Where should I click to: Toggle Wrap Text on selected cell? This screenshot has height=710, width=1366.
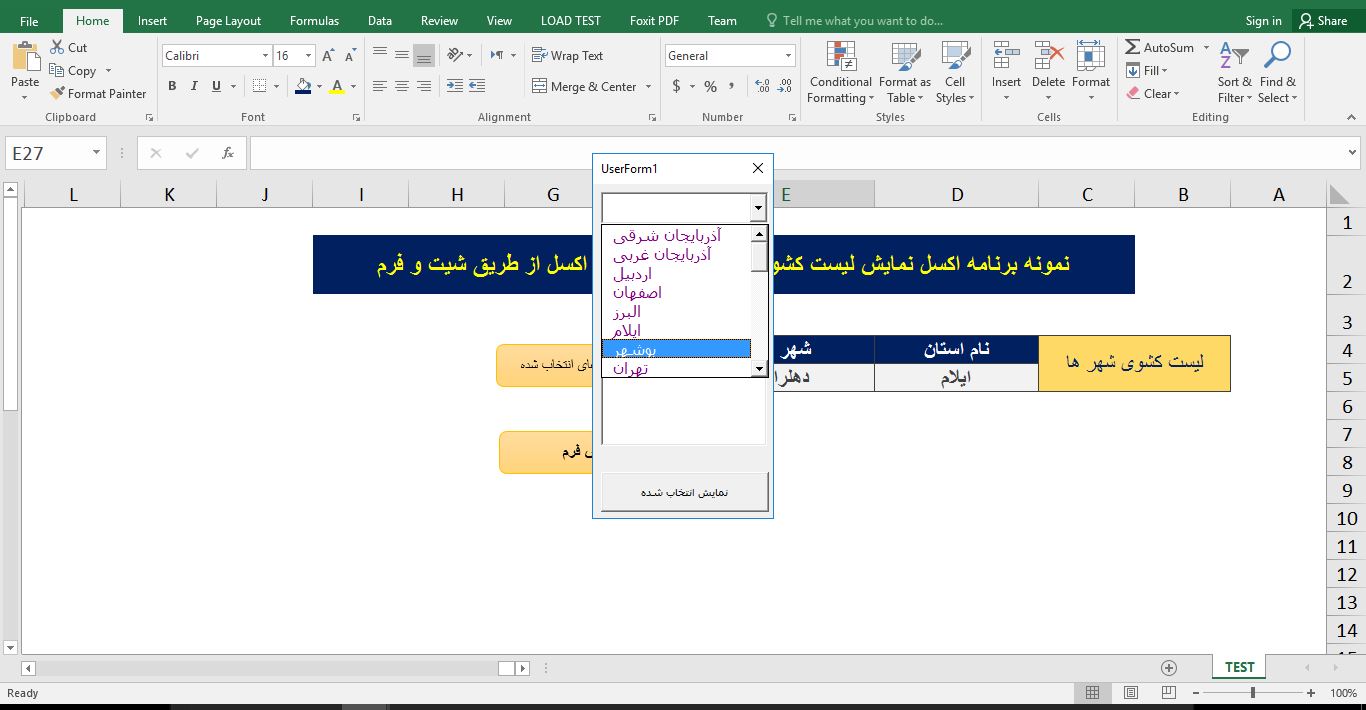tap(567, 56)
